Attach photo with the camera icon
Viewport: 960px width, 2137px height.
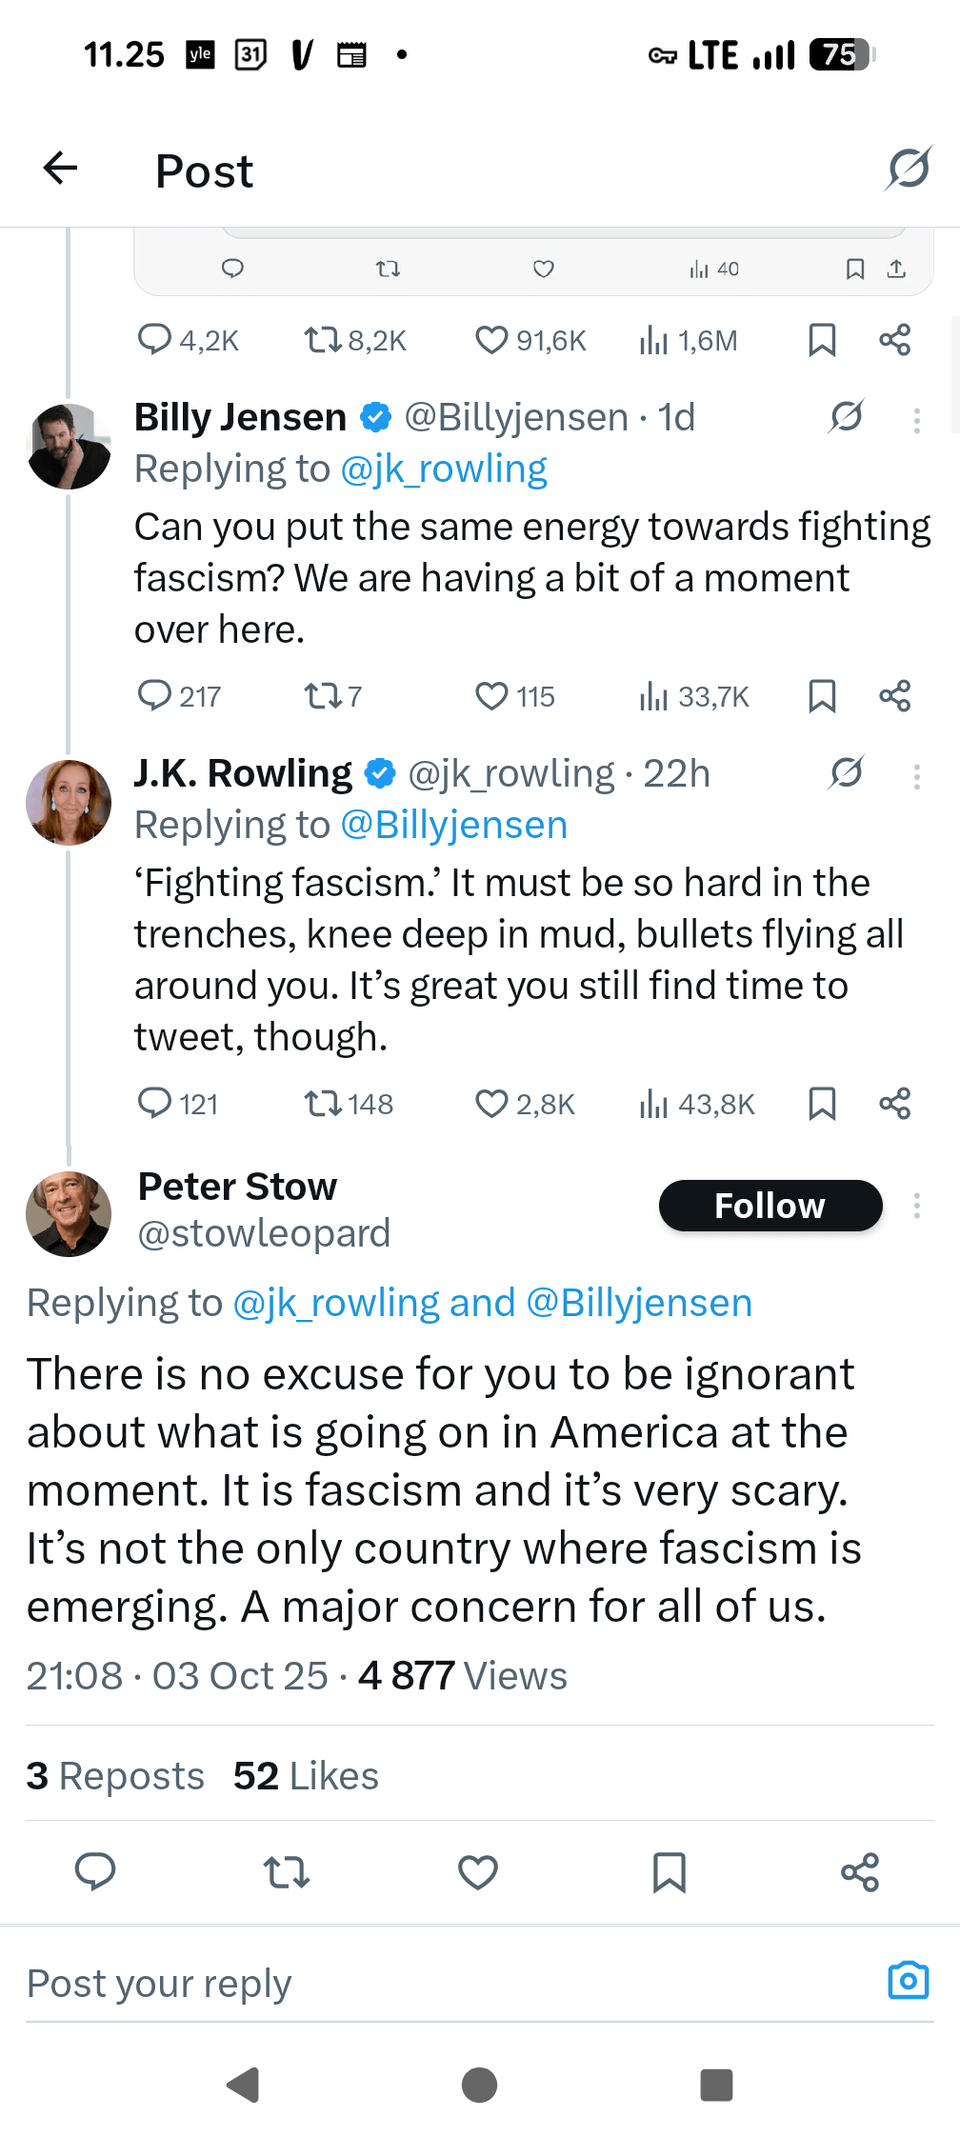tap(908, 1981)
